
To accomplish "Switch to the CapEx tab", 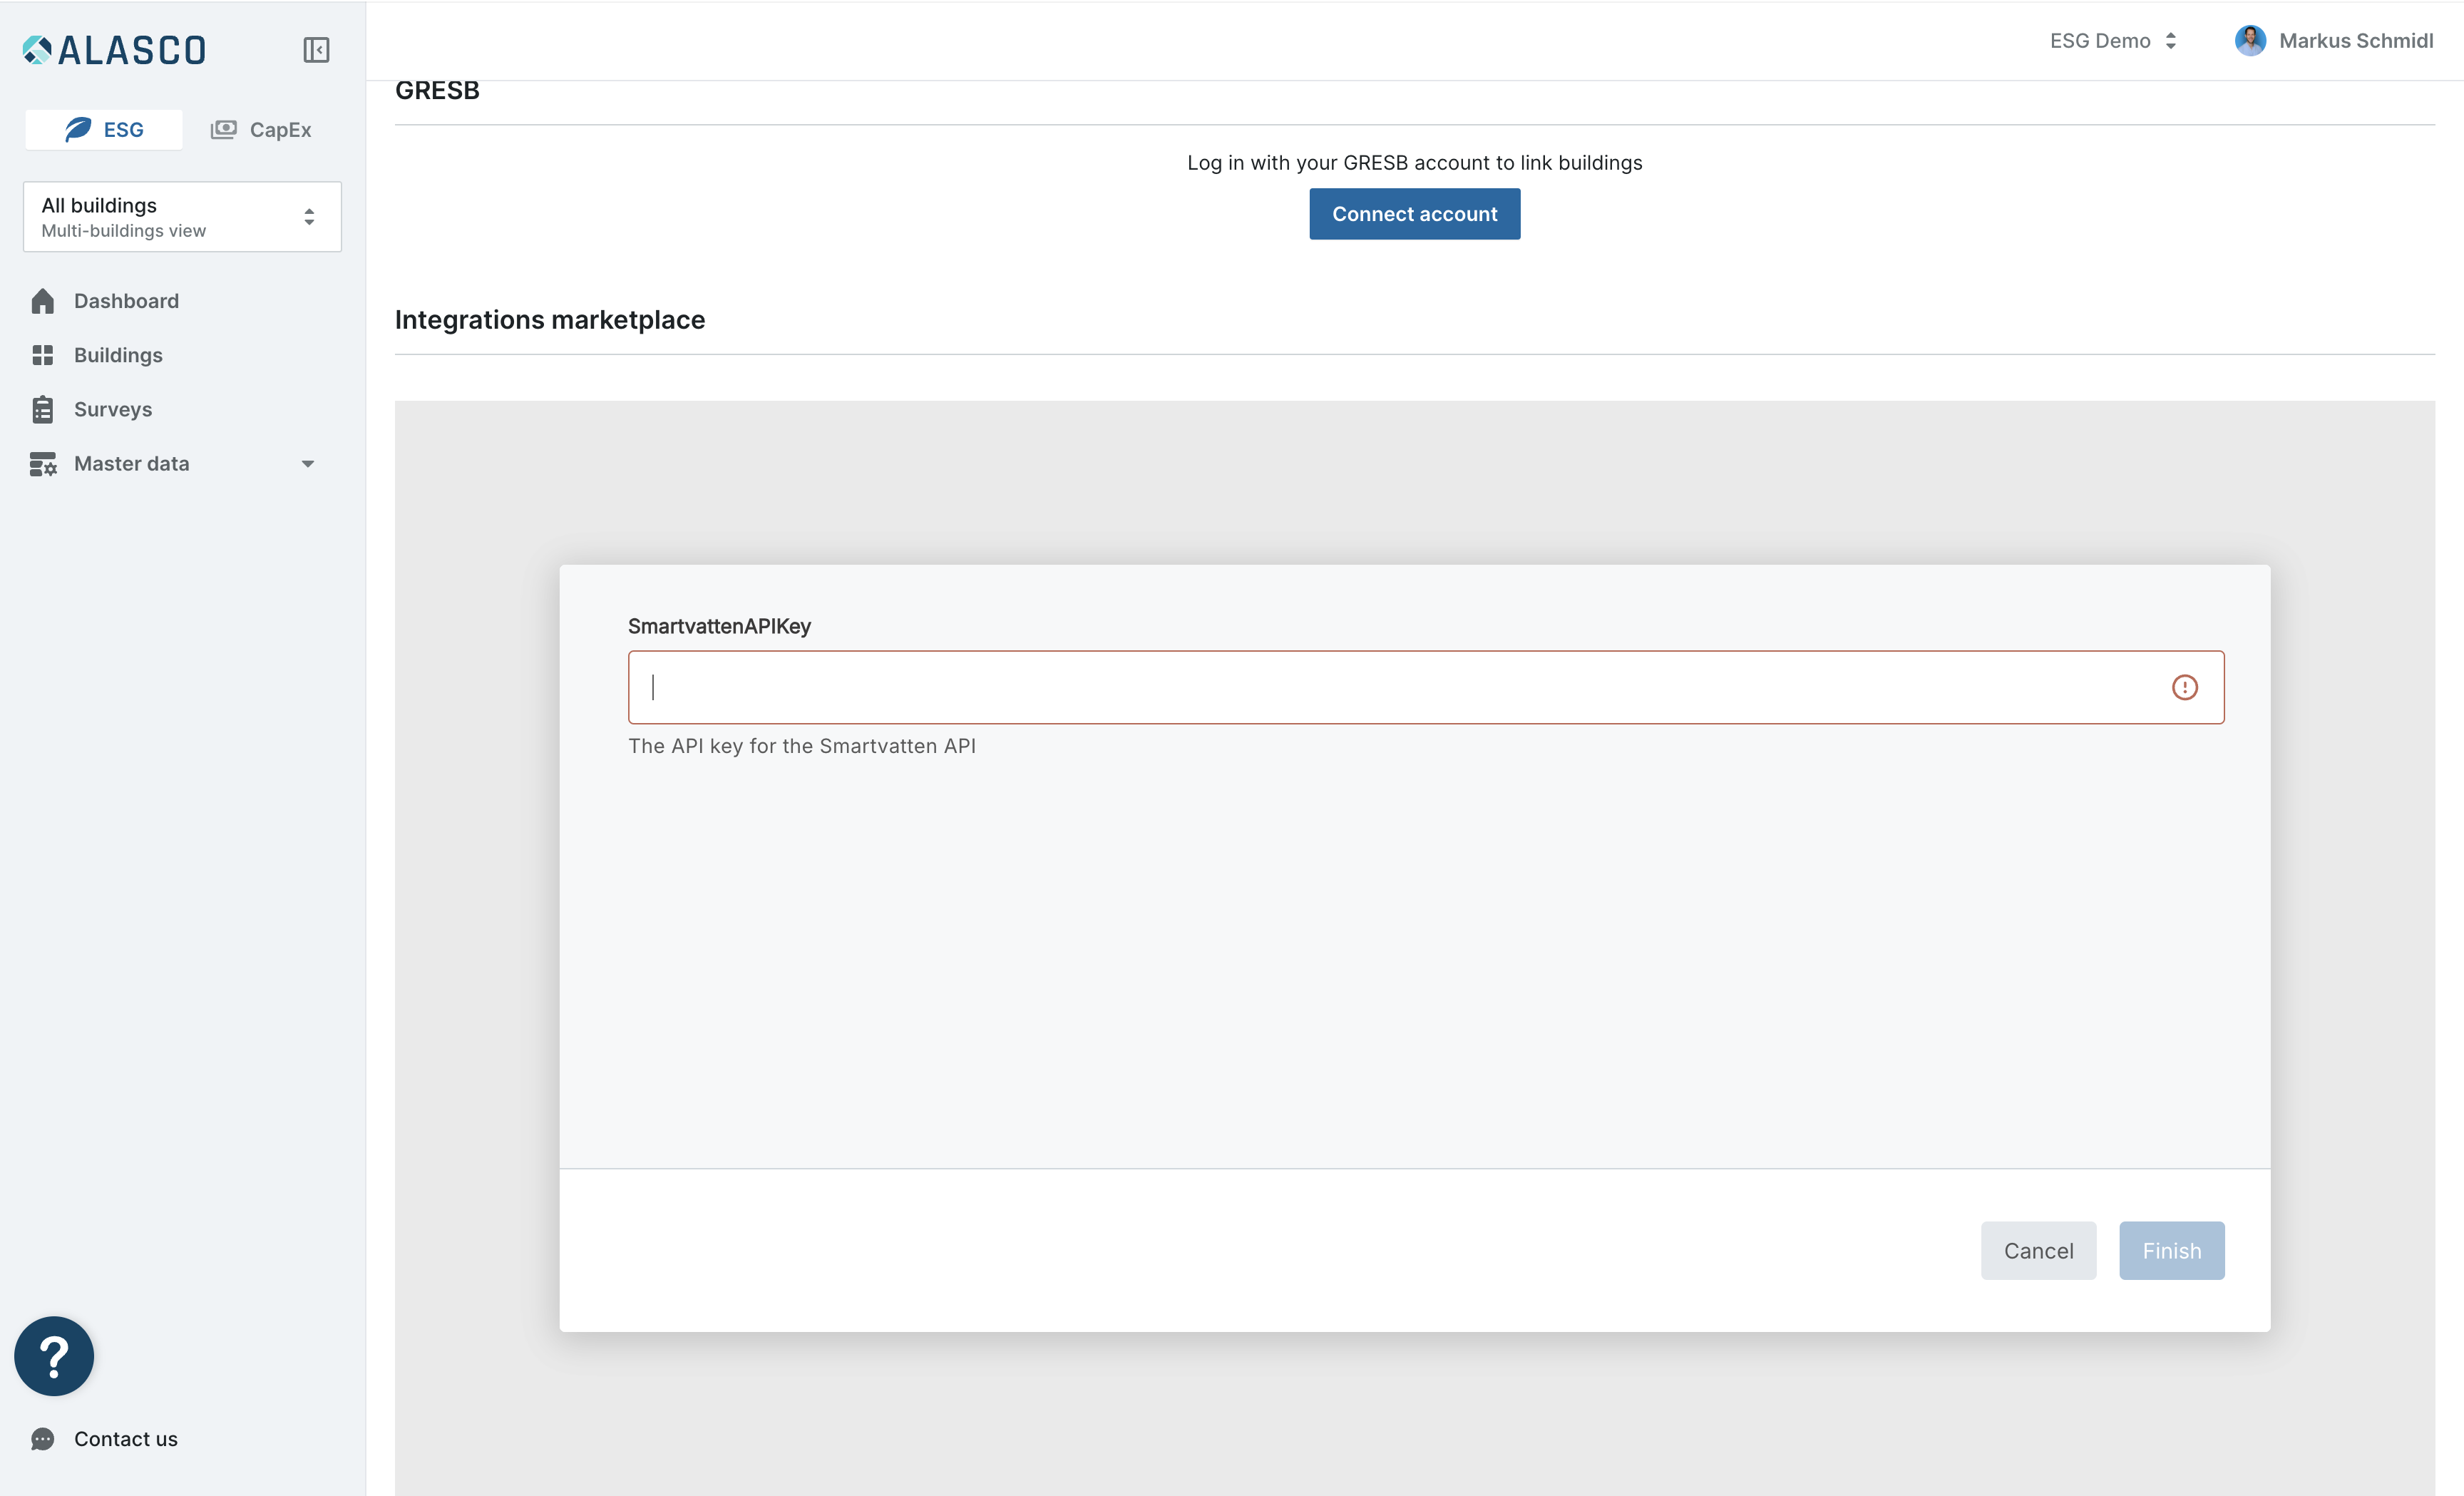I will pyautogui.click(x=261, y=129).
